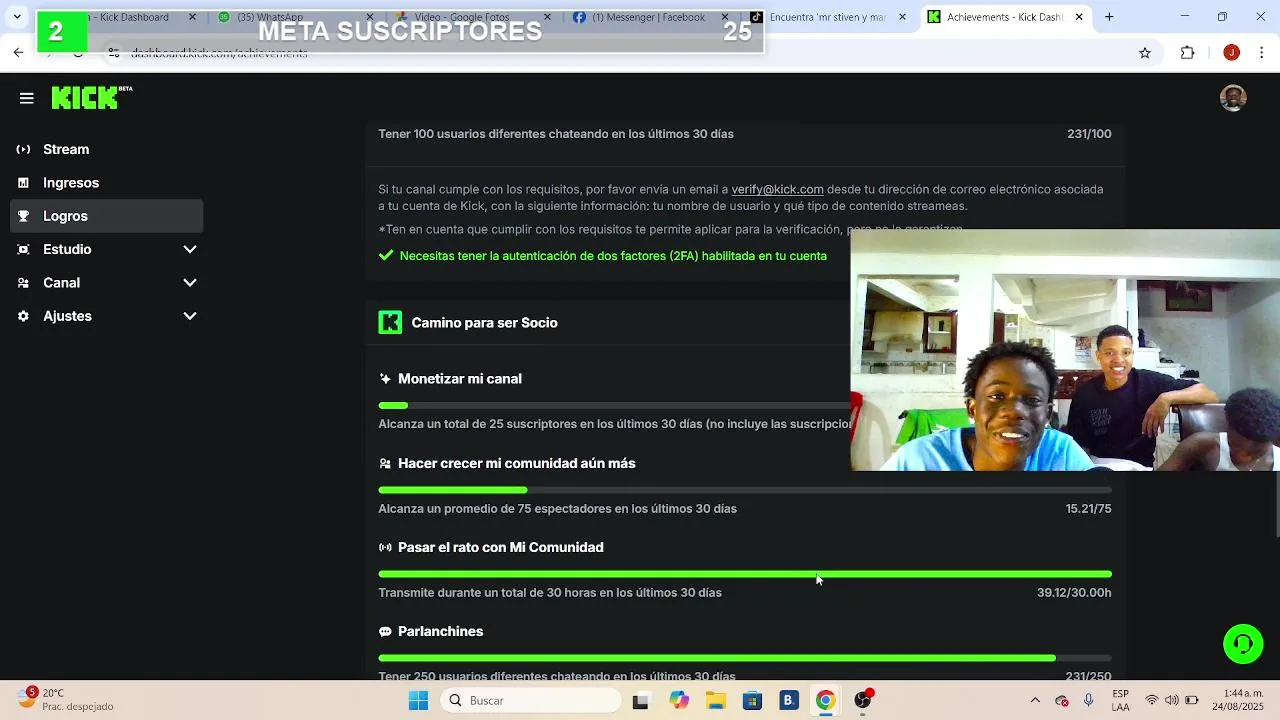Expand the Estudio submenu chevron
The height and width of the screenshot is (720, 1280).
[x=190, y=249]
